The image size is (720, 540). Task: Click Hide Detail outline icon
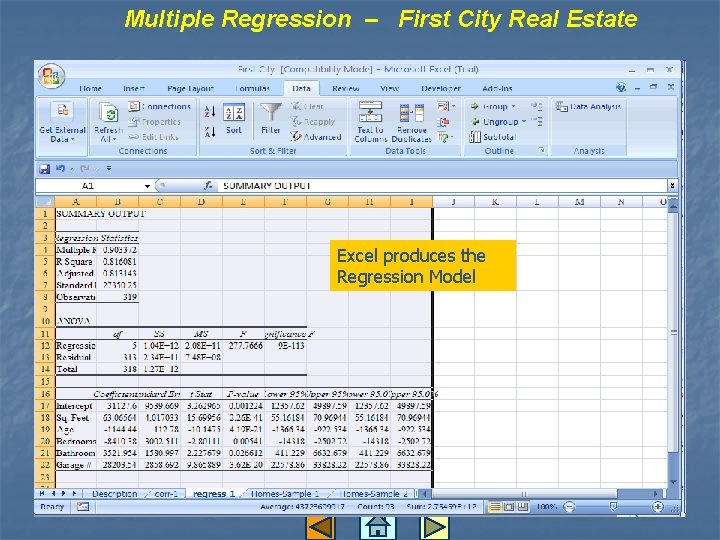coord(536,122)
